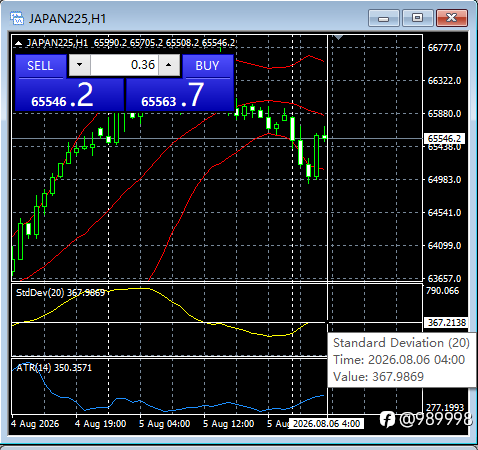Image resolution: width=478 pixels, height=450 pixels.
Task: Click the 5 Aug 04:00 time label
Action: pyautogui.click(x=164, y=424)
